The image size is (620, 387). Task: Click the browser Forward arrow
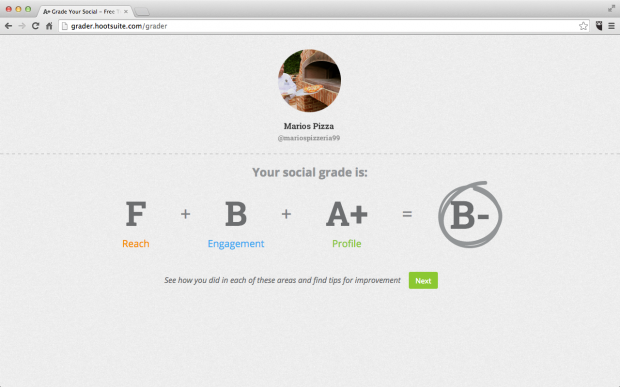(x=22, y=26)
